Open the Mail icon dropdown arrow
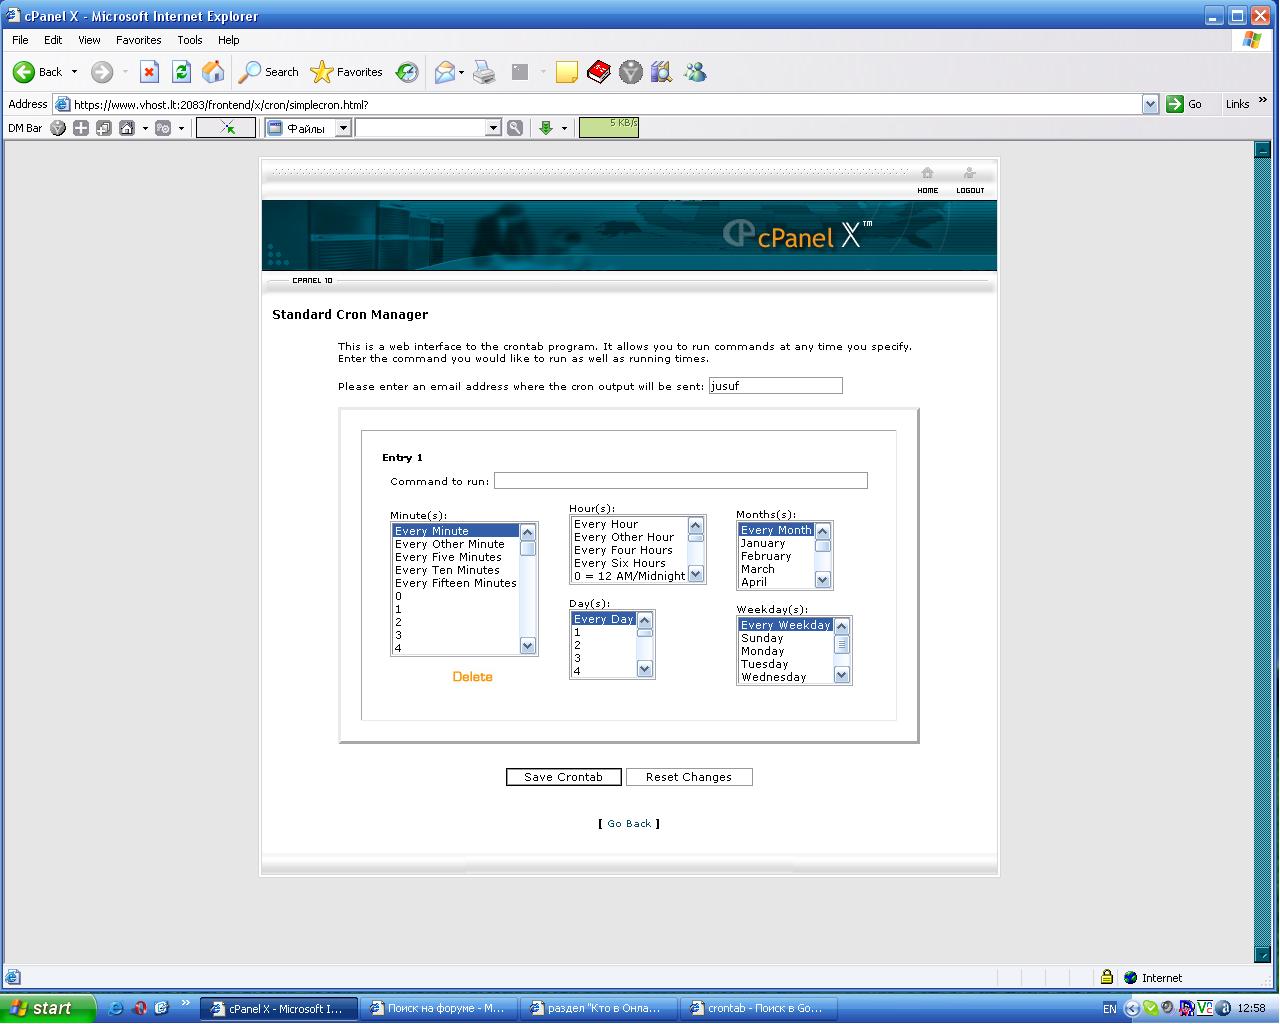The height and width of the screenshot is (1024, 1280). pyautogui.click(x=461, y=72)
